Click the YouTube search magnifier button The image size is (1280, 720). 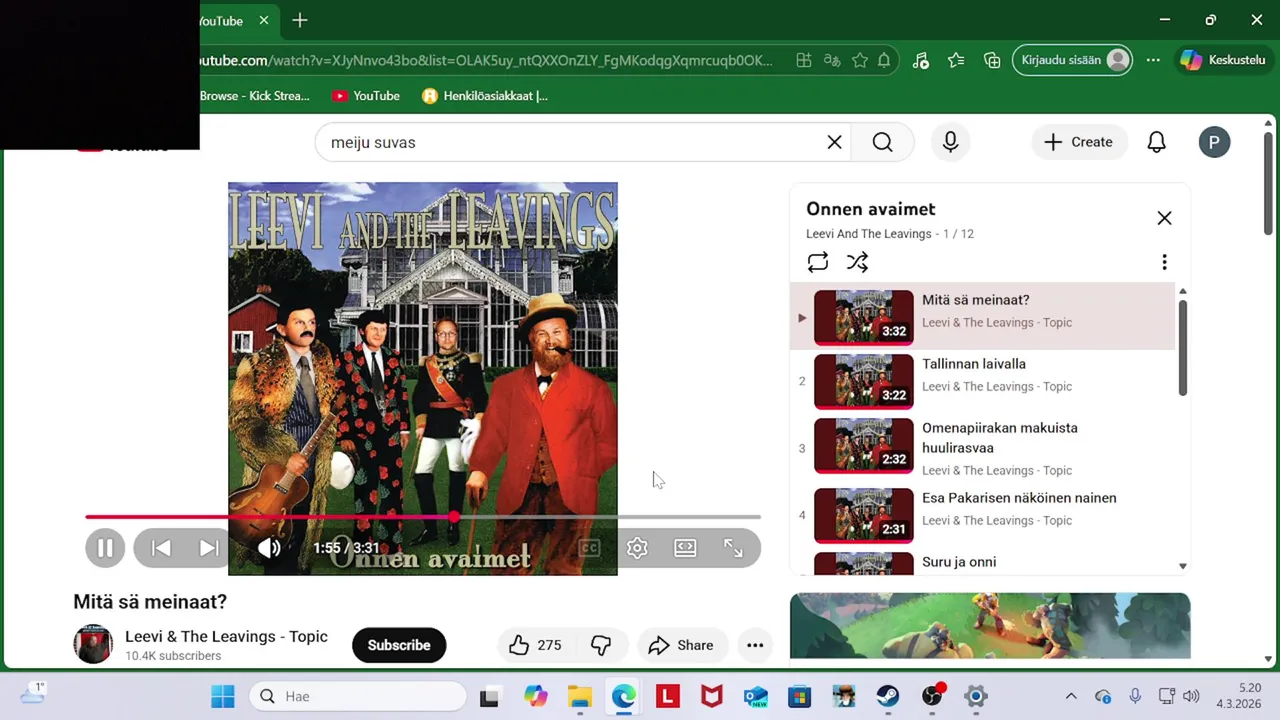[x=882, y=142]
